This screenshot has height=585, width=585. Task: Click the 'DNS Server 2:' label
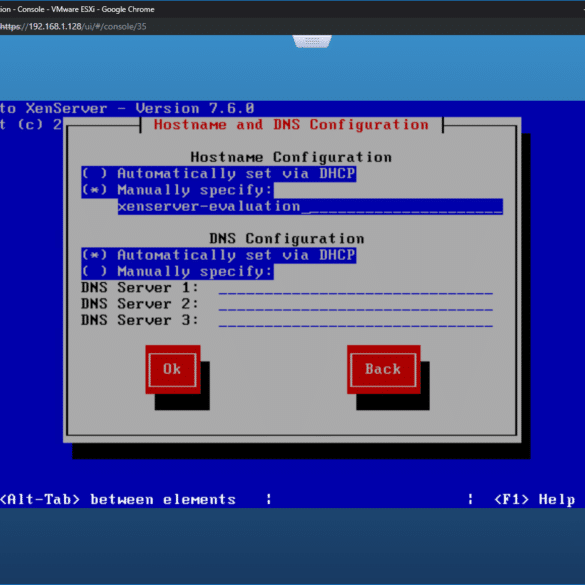[x=140, y=304]
